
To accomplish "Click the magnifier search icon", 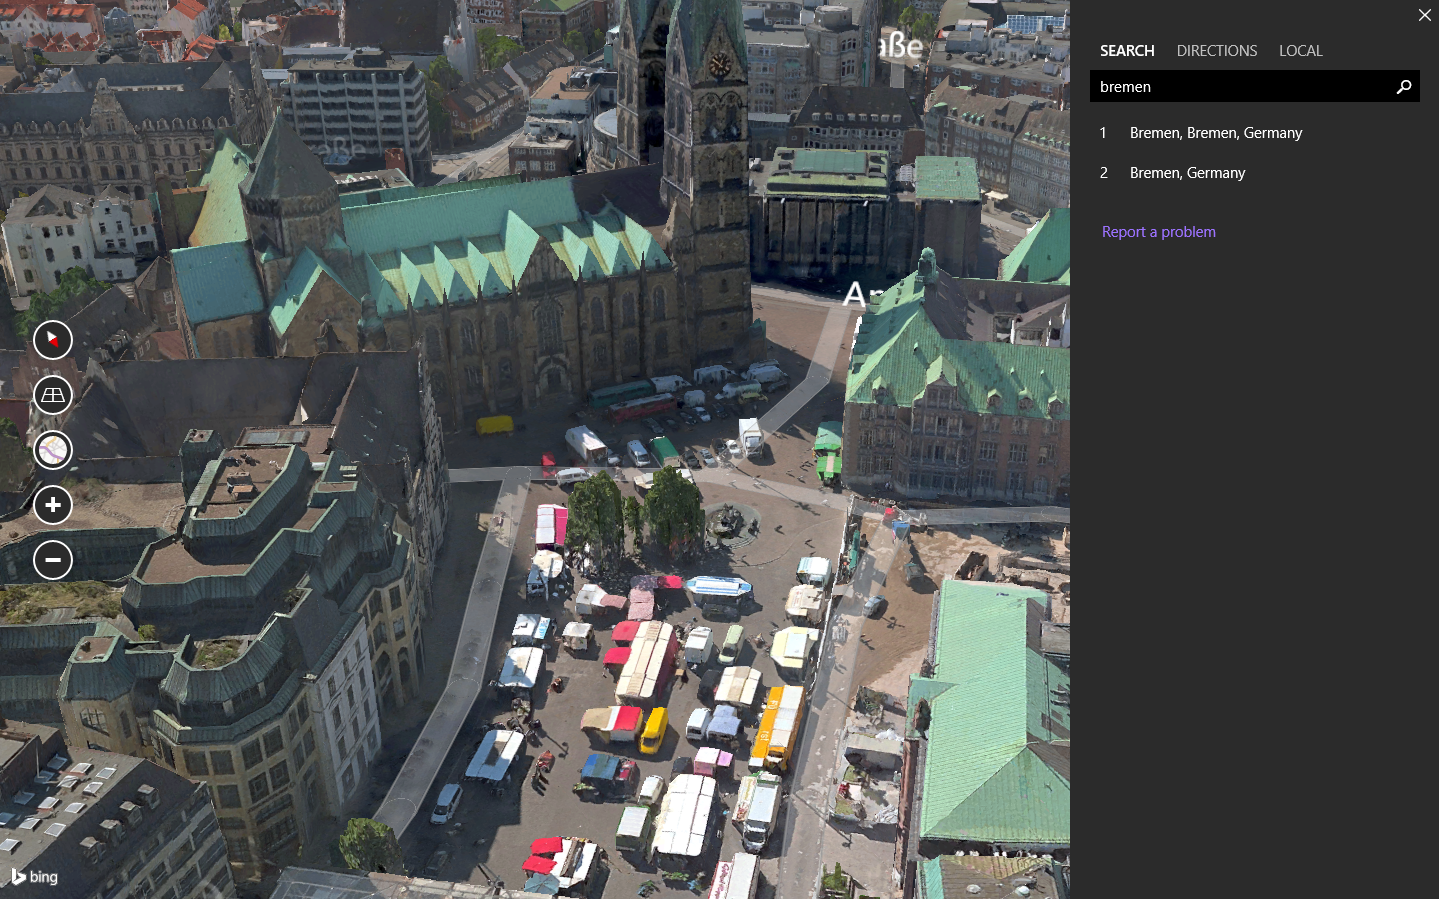I will (x=1403, y=87).
